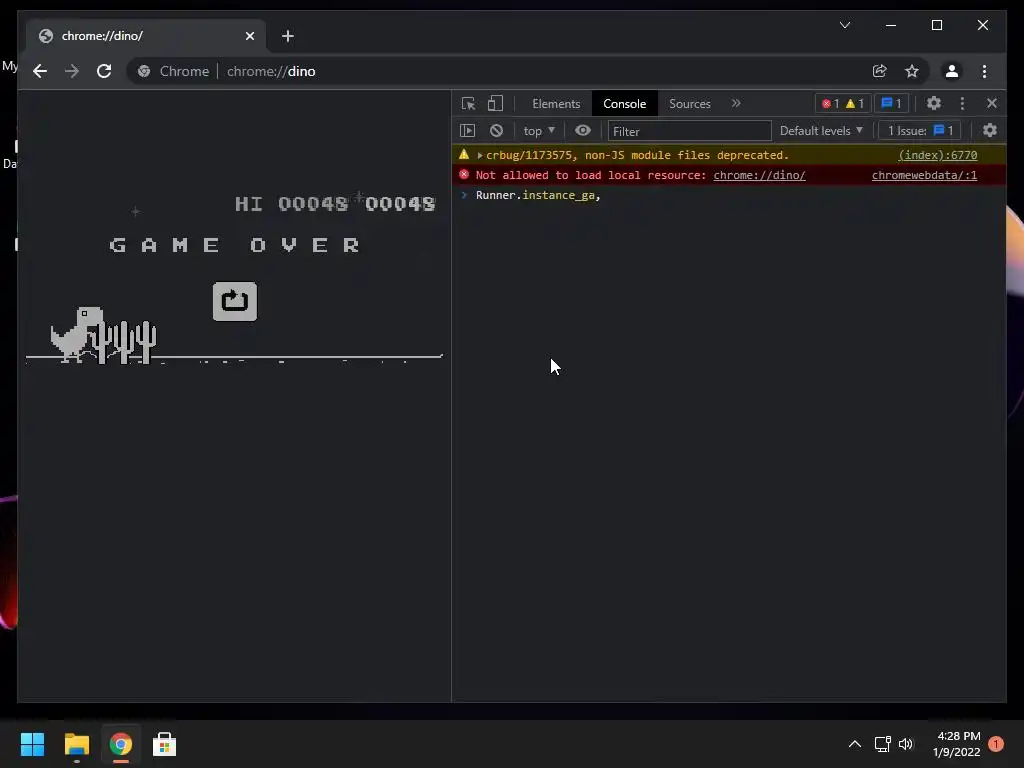
Task: Open the tab search chevron
Action: pos(844,25)
